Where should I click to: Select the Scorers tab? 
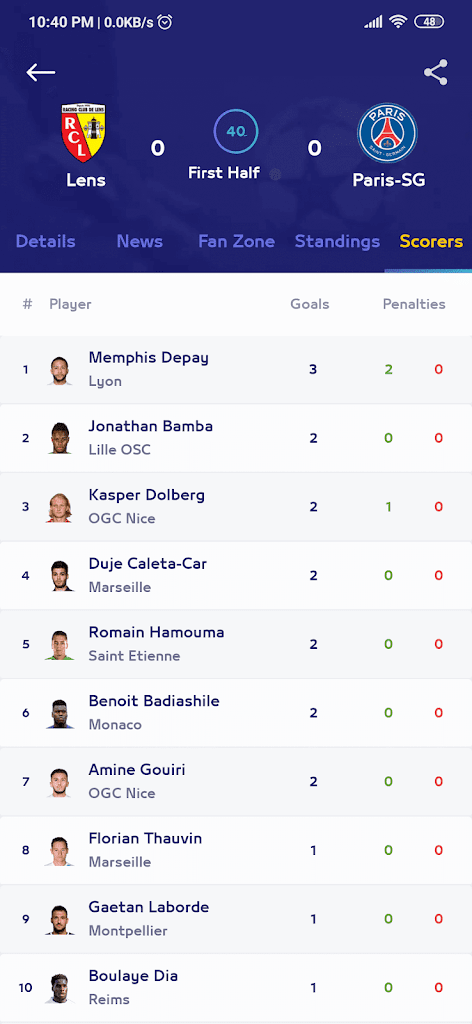click(x=432, y=242)
